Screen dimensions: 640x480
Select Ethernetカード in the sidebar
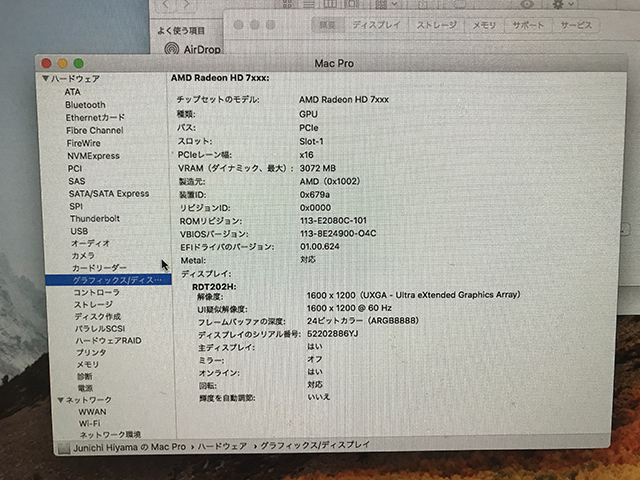pos(95,118)
